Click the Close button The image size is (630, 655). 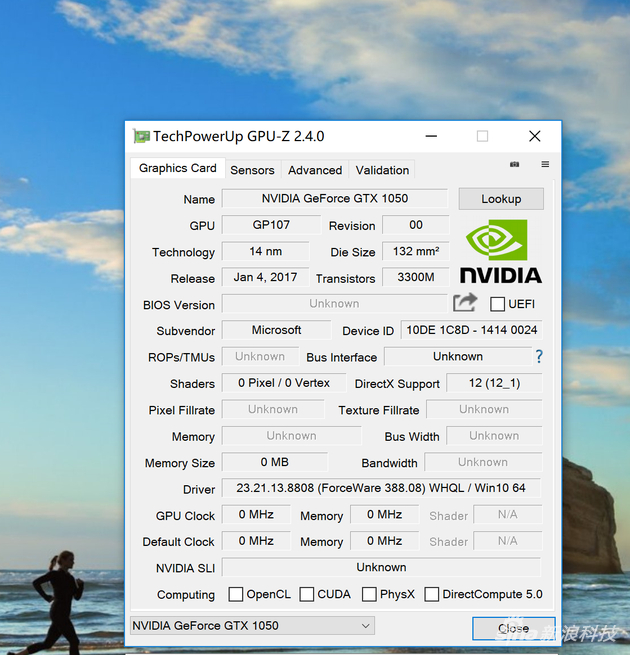513,628
